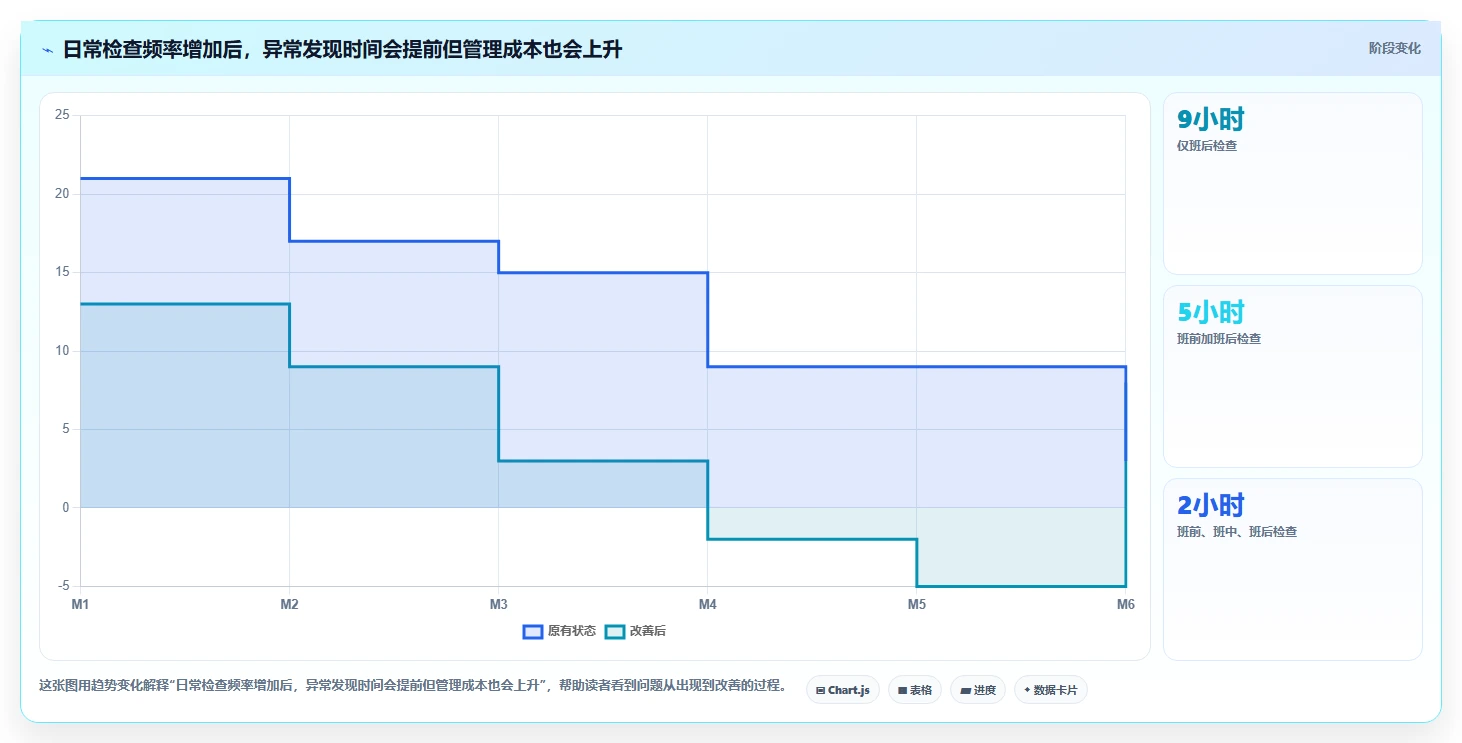This screenshot has width=1462, height=743.
Task: Click the sparkle icon in 数据卡片 chip
Action: point(1027,690)
